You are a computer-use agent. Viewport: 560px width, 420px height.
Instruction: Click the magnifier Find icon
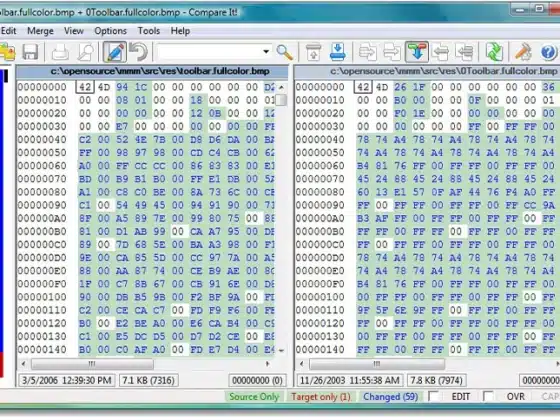(285, 52)
